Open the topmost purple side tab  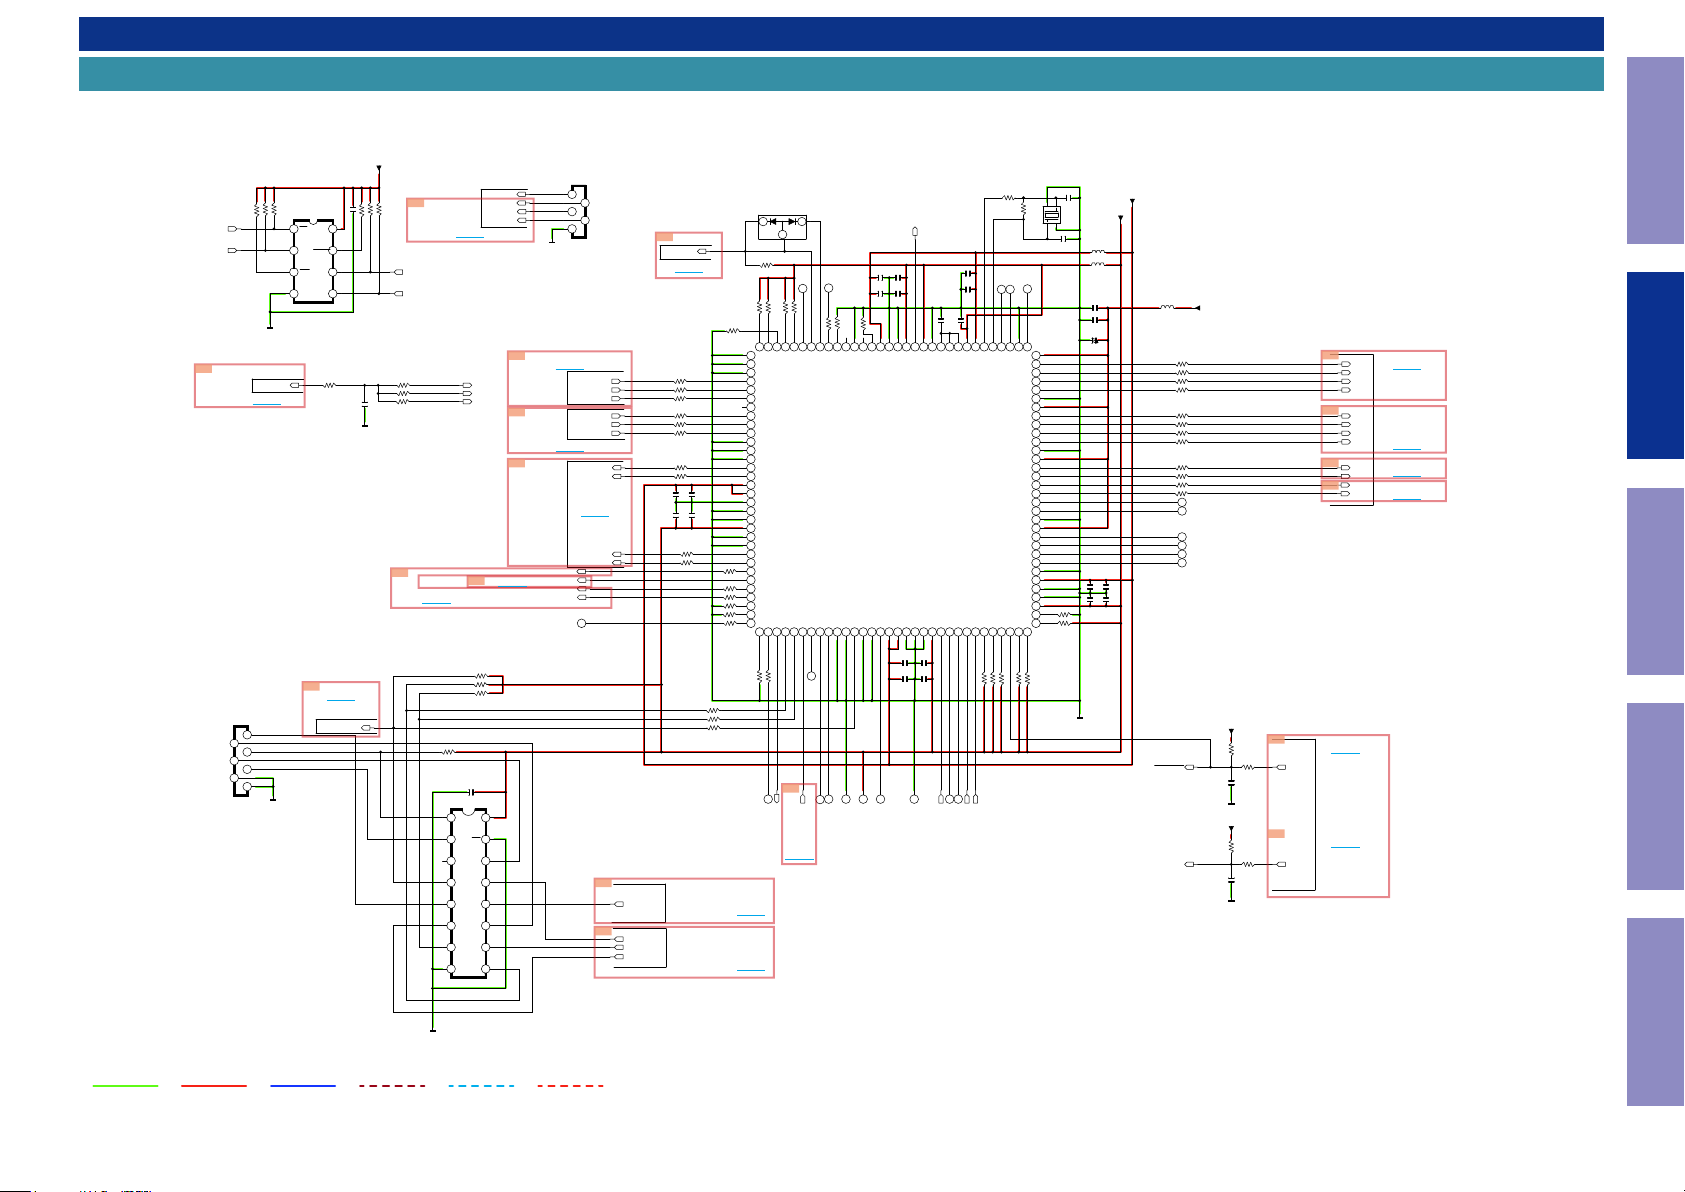click(1655, 151)
